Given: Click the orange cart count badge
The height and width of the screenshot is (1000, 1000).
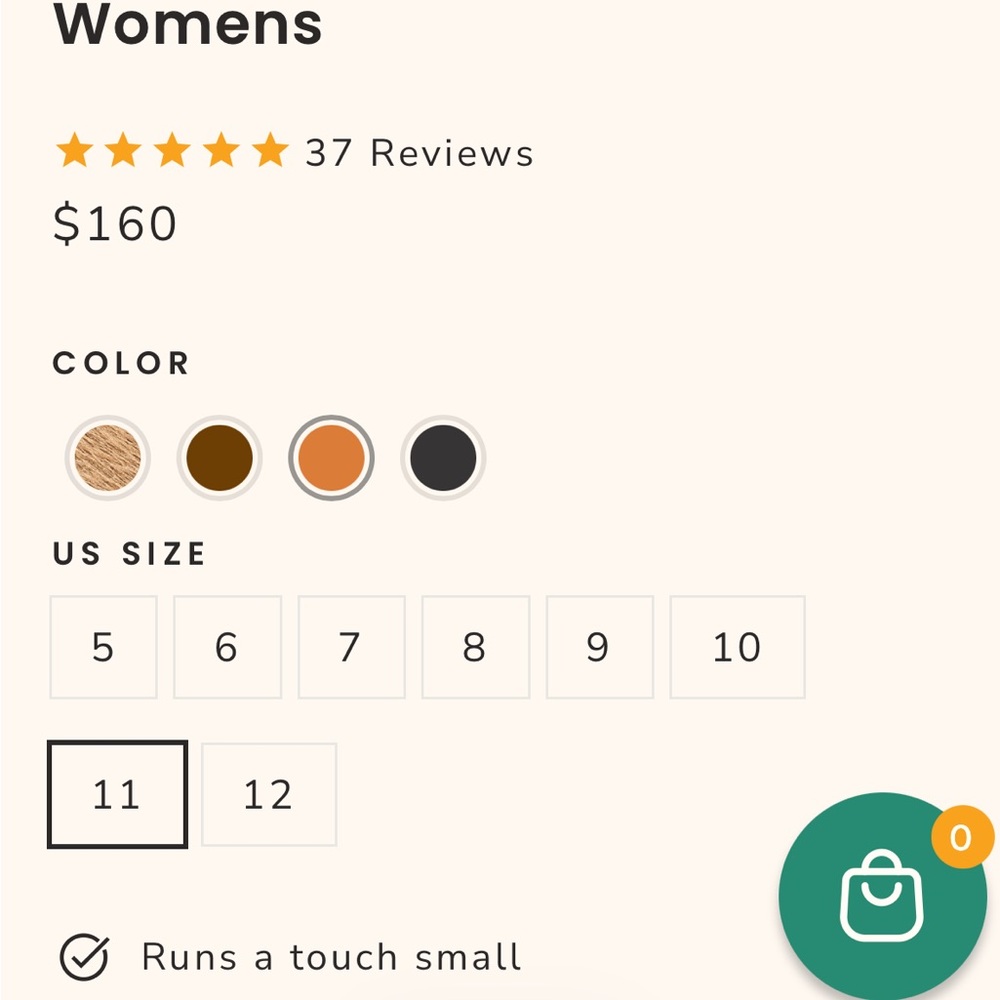Looking at the screenshot, I should pos(962,837).
